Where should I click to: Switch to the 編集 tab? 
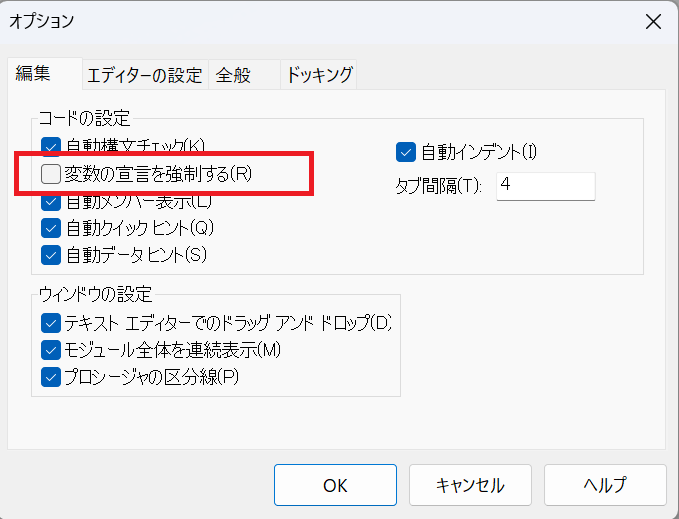point(33,74)
